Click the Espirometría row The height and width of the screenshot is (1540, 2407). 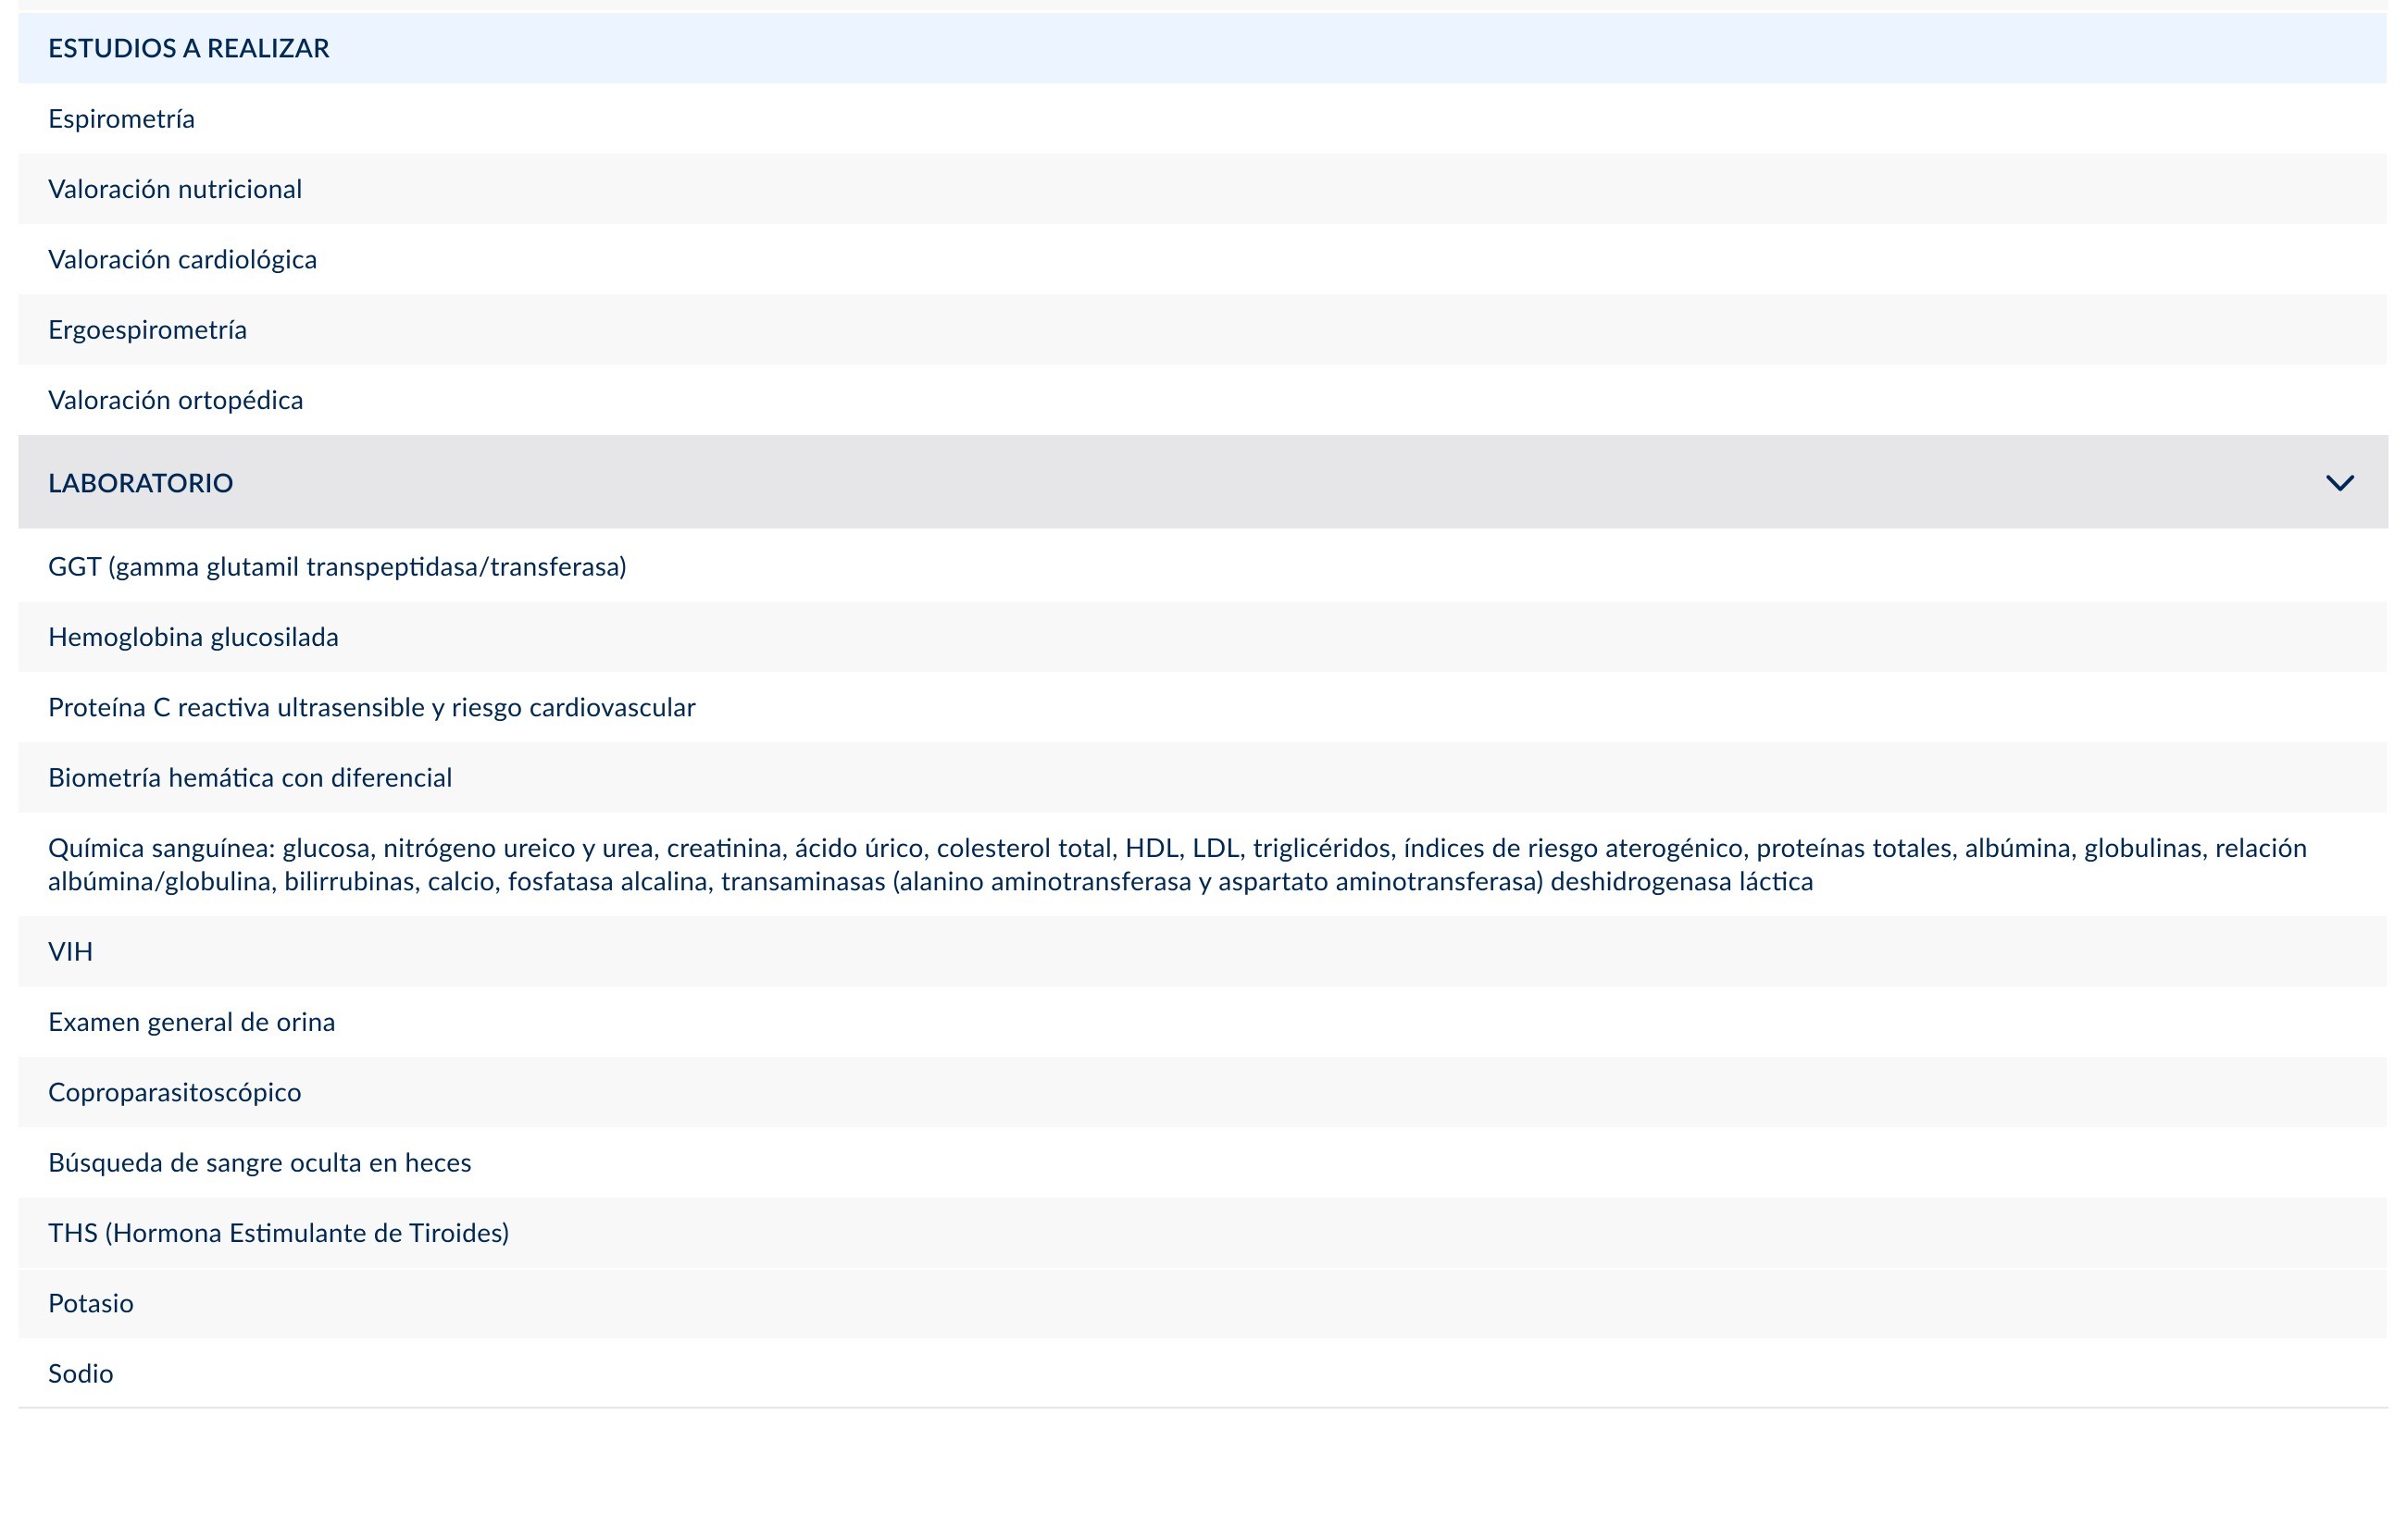click(x=1202, y=119)
